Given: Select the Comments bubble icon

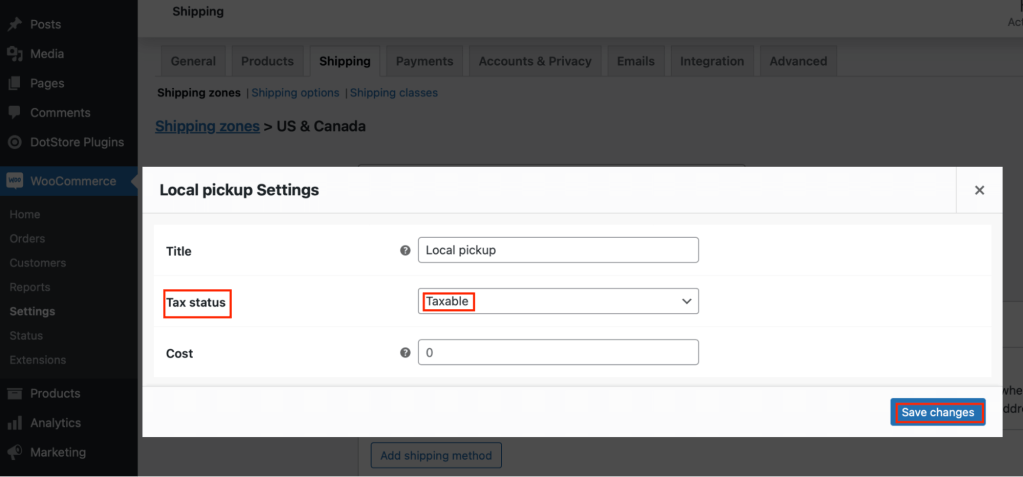Looking at the screenshot, I should [x=14, y=112].
